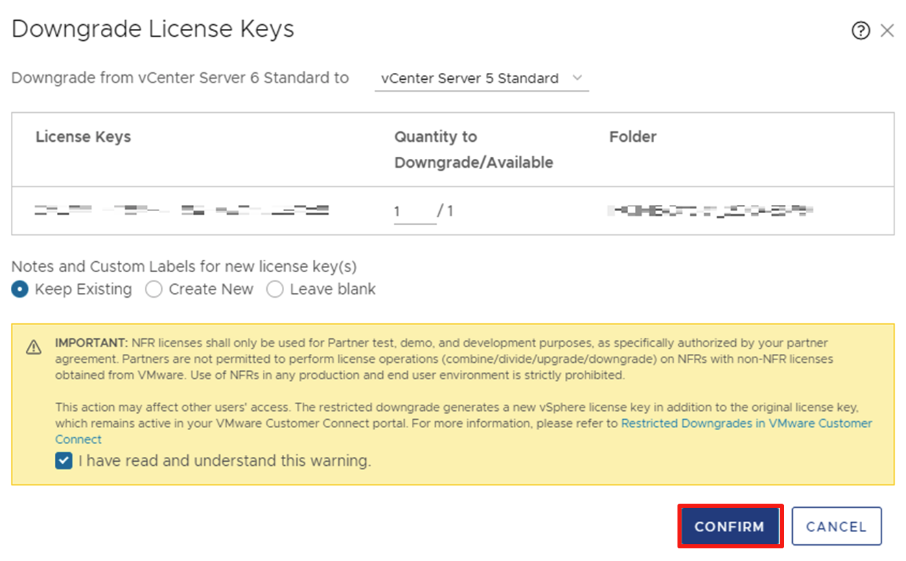Click the Quantity to Downgrade/Available header
Screen dimensions: 906x561
click(473, 149)
